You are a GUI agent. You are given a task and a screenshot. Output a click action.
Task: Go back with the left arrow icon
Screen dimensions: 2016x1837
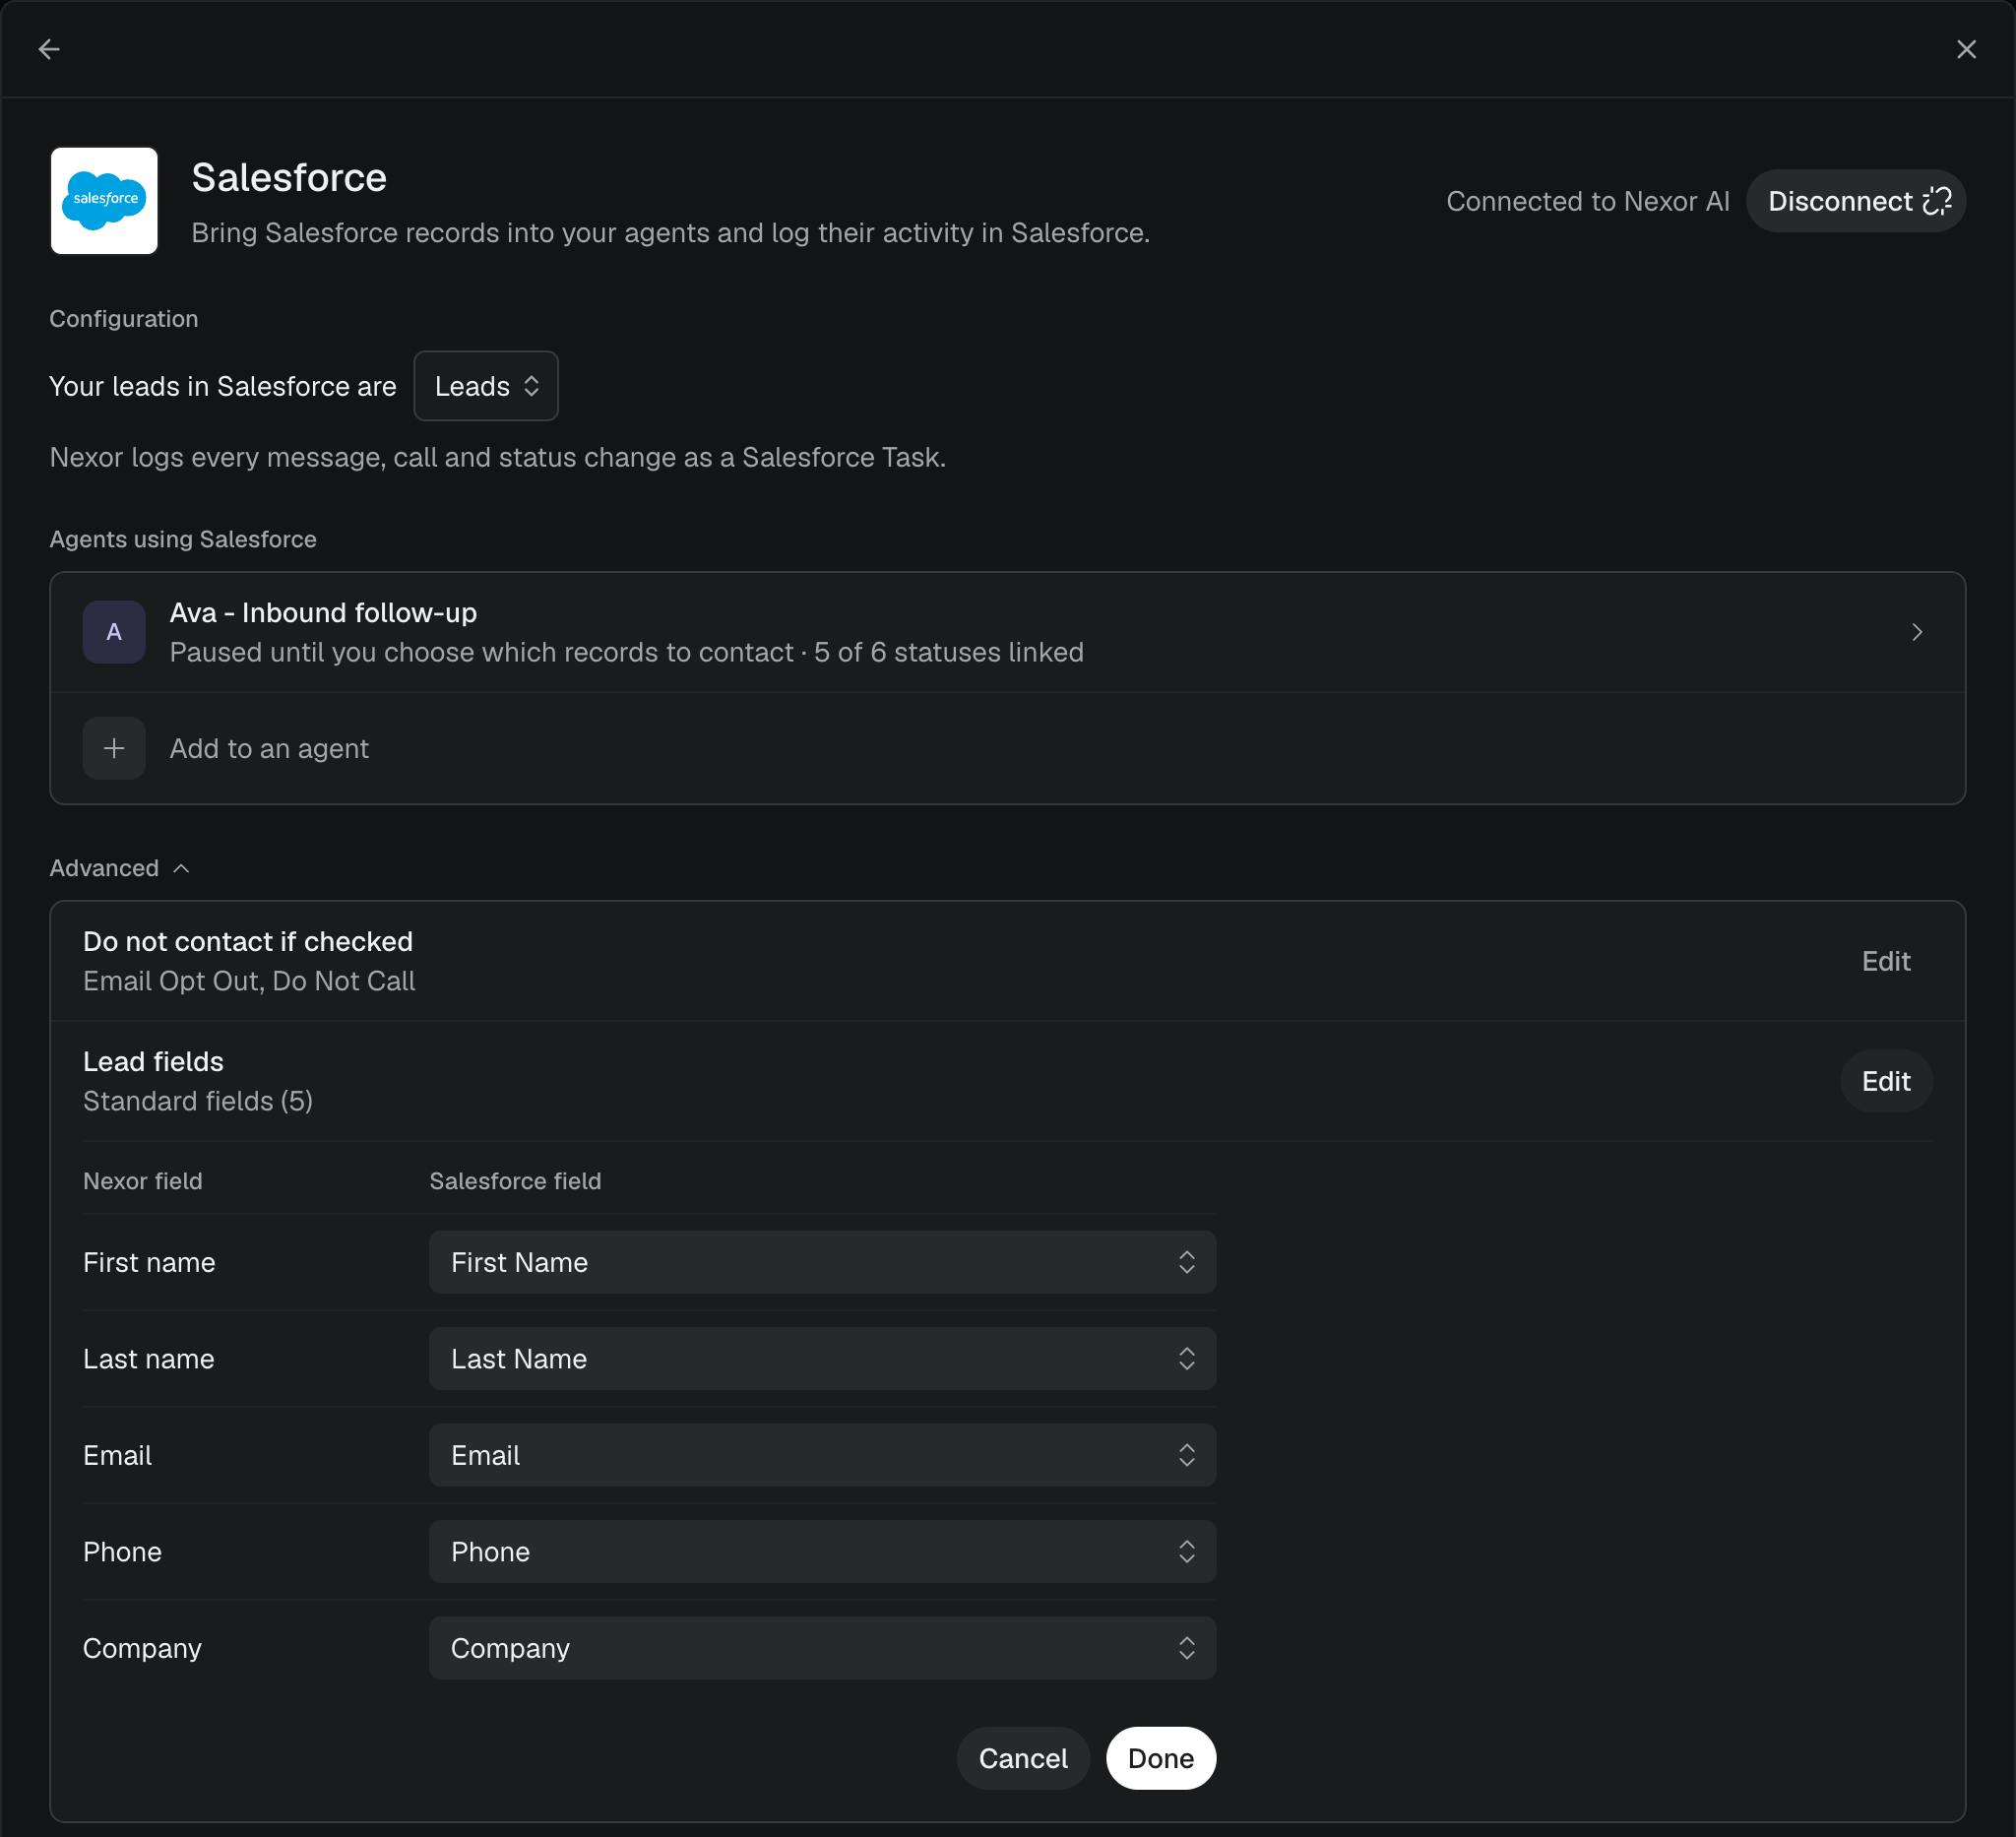pos(49,49)
